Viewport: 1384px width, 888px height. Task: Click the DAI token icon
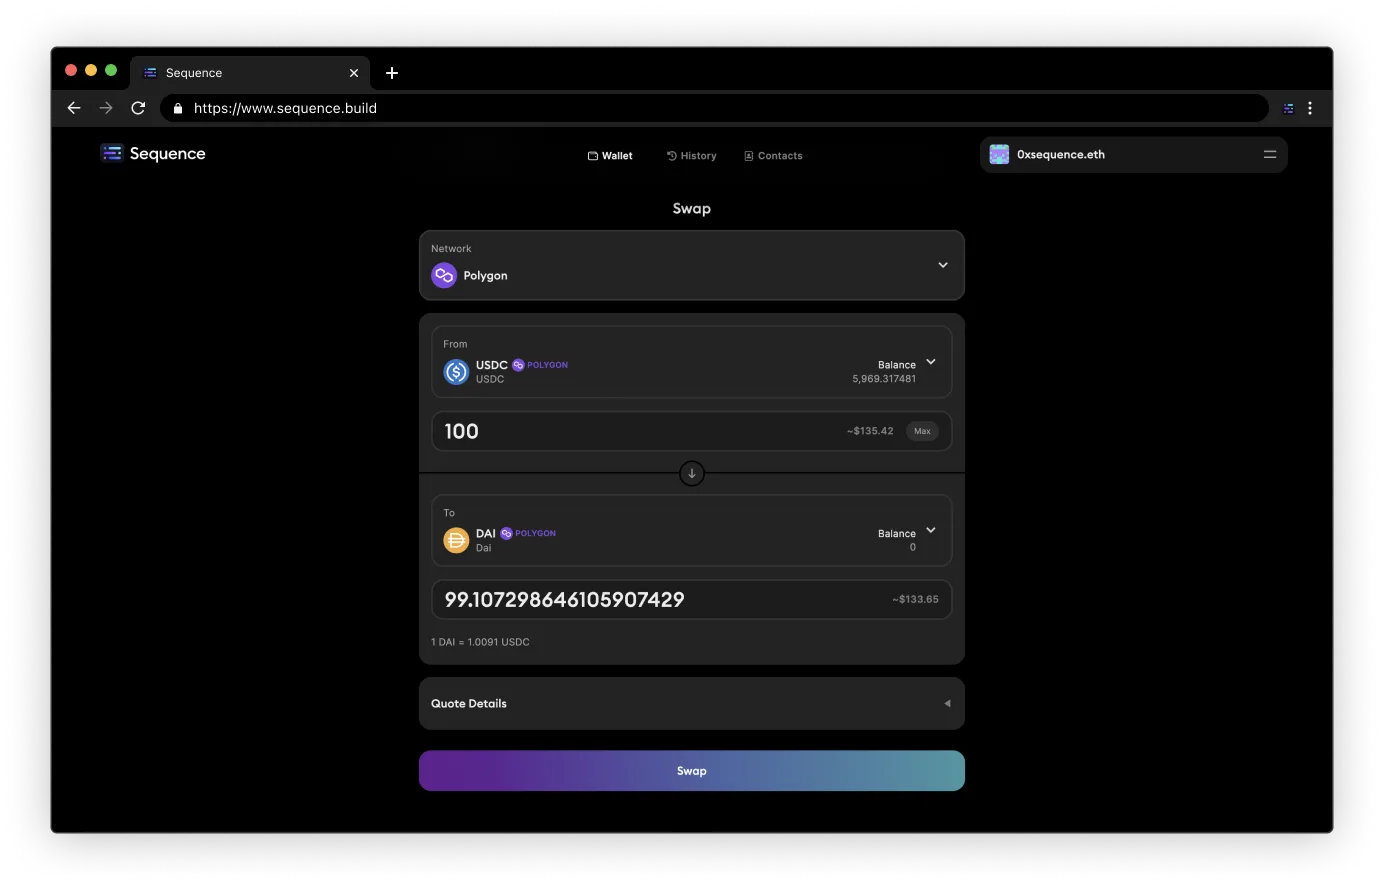click(456, 540)
